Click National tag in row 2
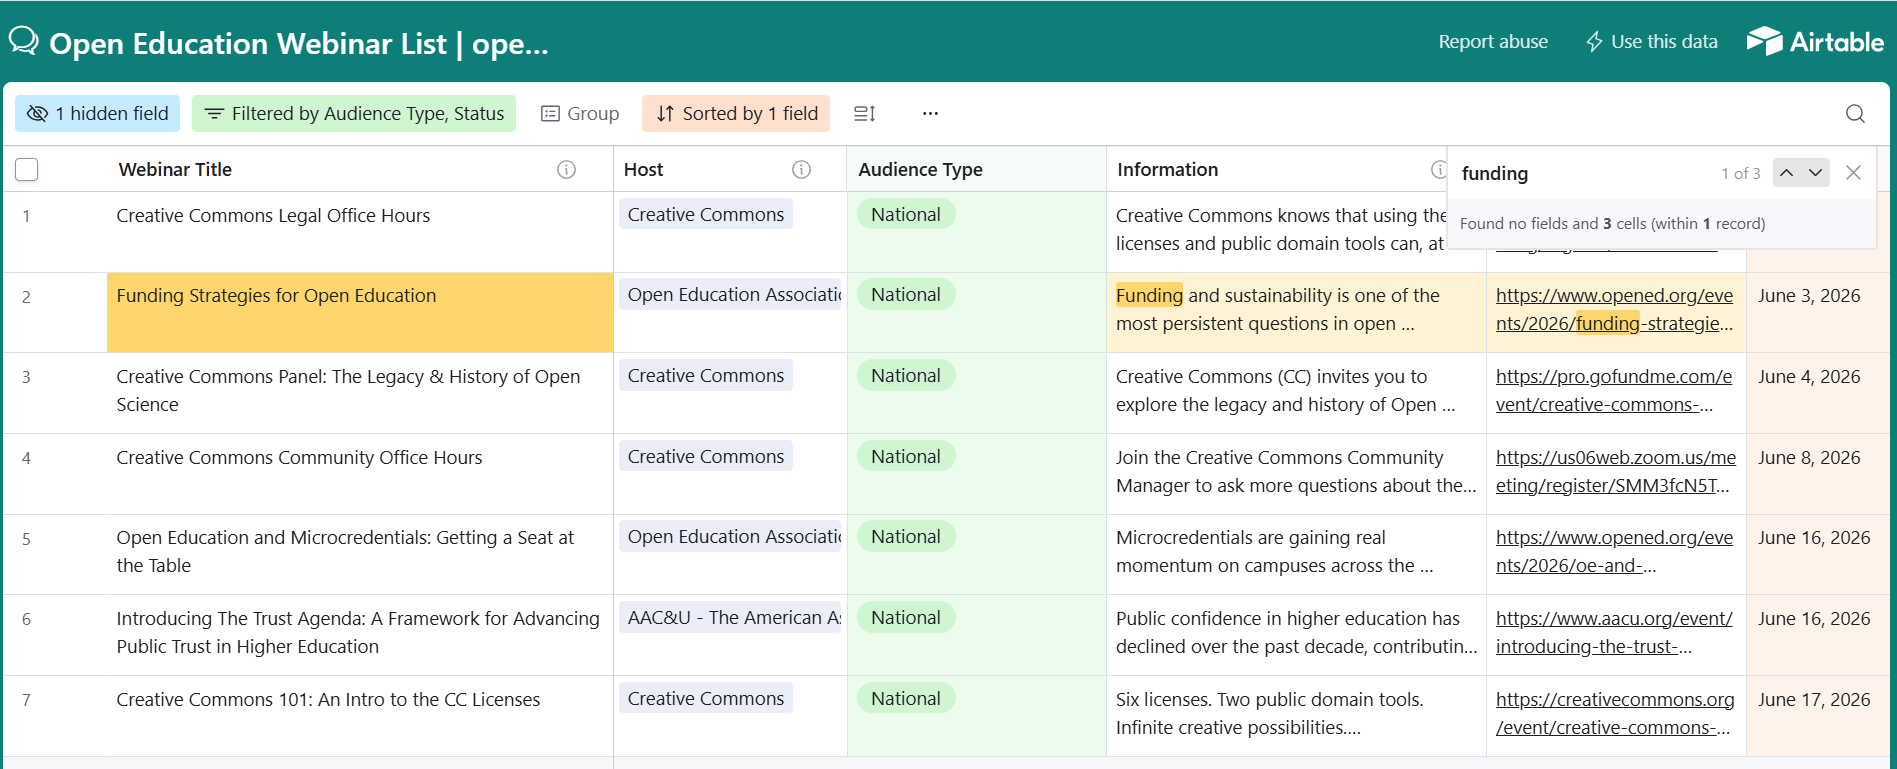The image size is (1897, 769). click(906, 295)
